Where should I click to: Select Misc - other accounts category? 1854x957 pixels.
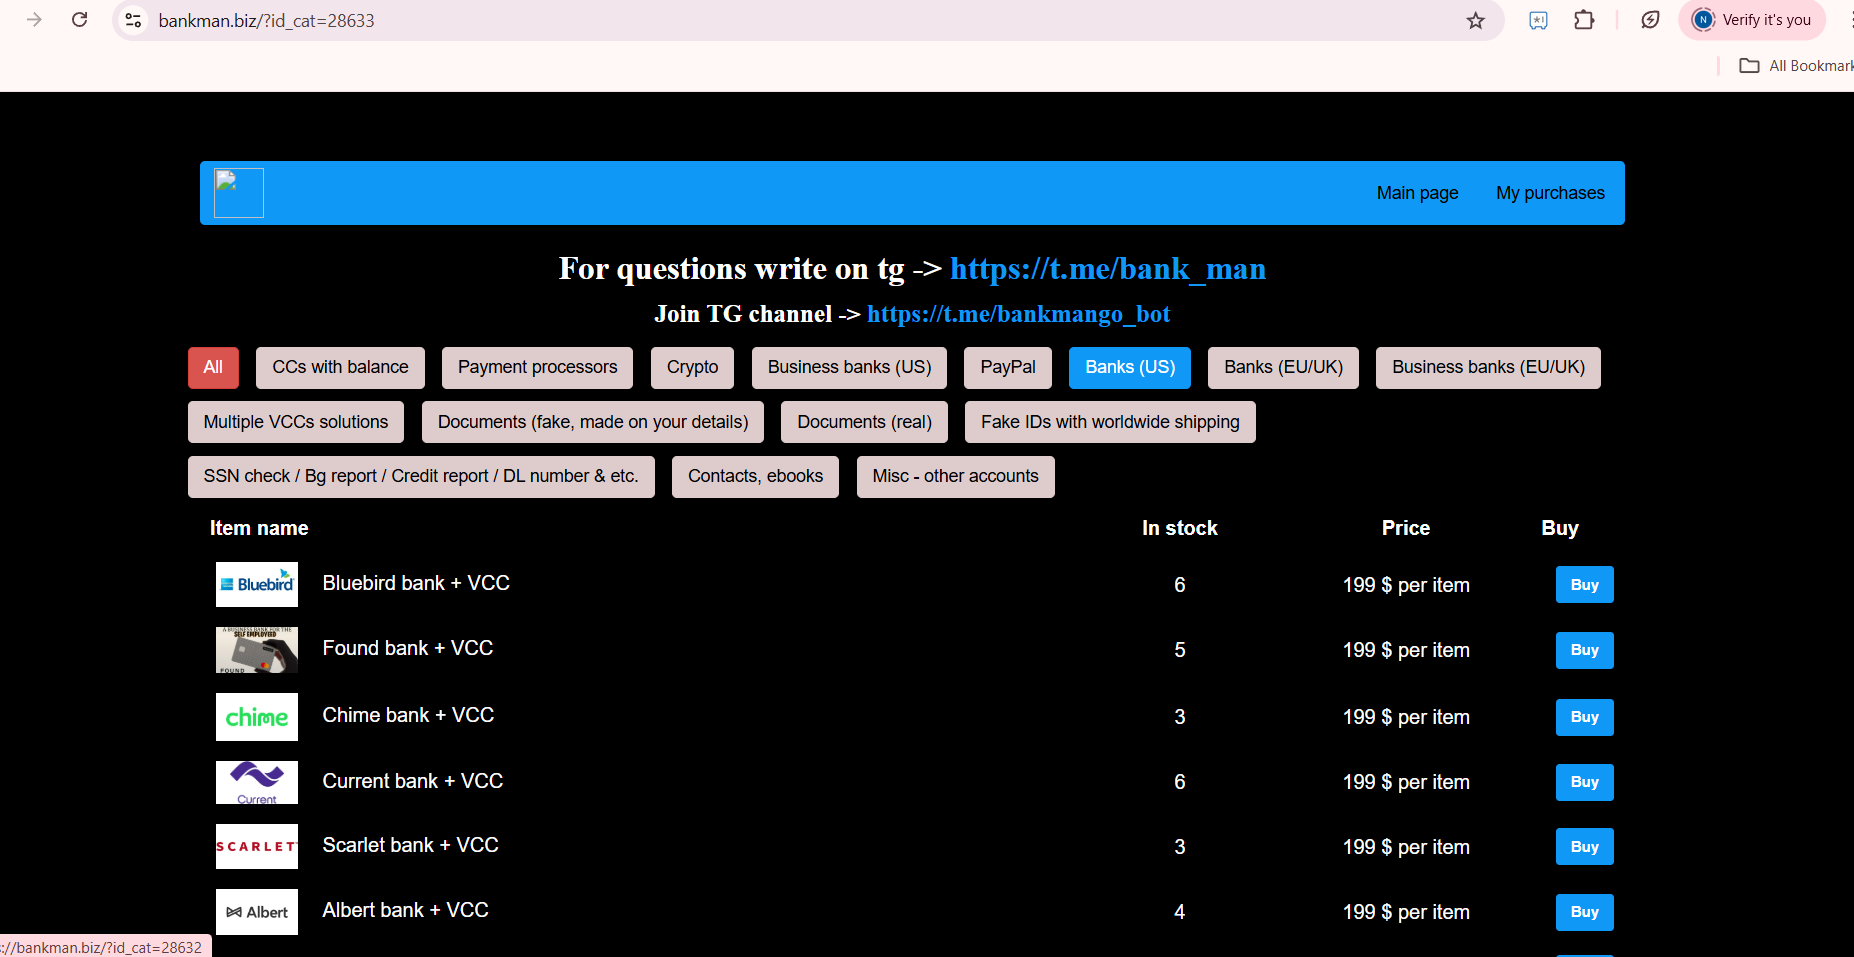pyautogui.click(x=955, y=477)
